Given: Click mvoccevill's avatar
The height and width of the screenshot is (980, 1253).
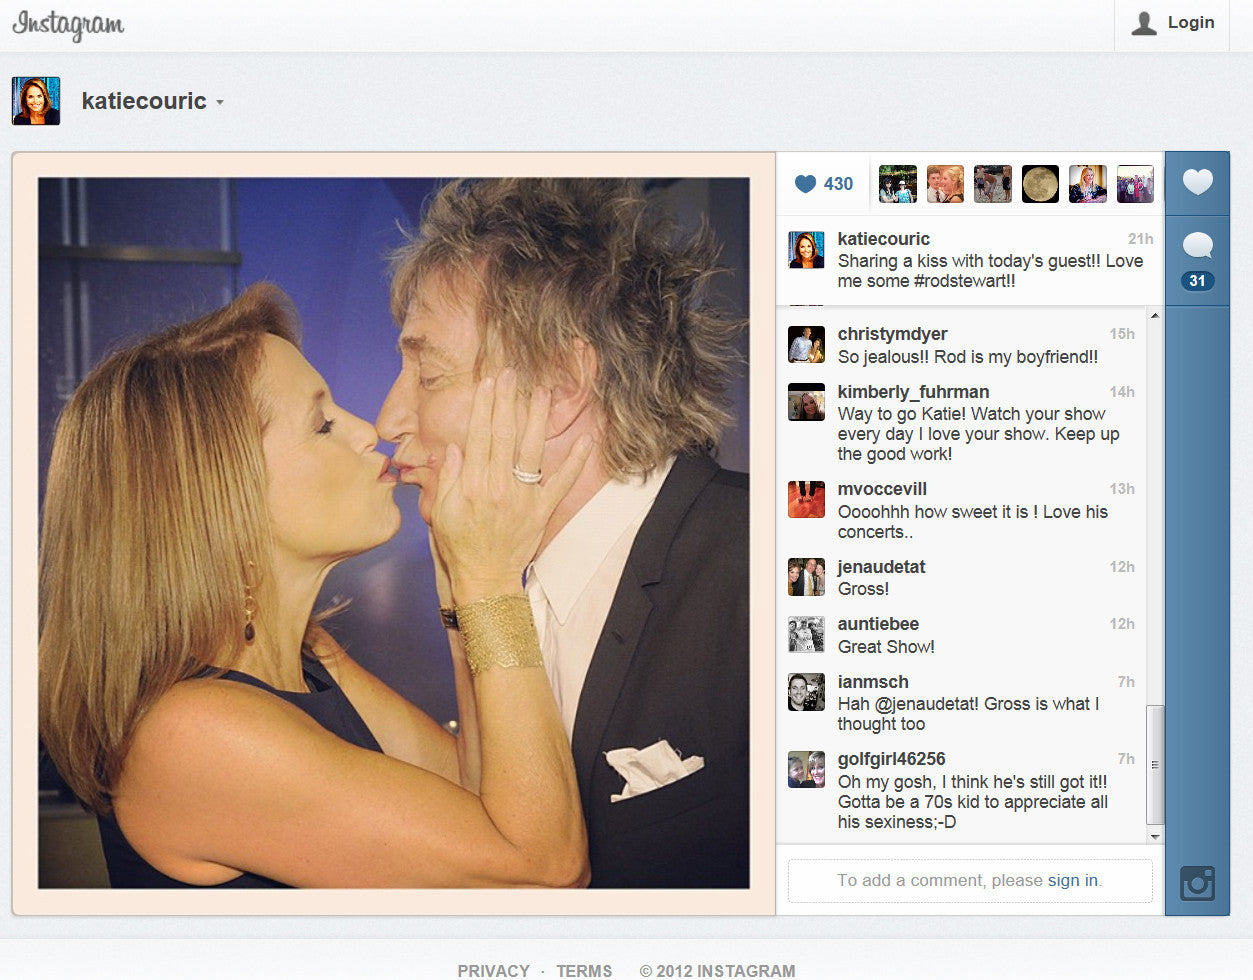Looking at the screenshot, I should click(806, 499).
